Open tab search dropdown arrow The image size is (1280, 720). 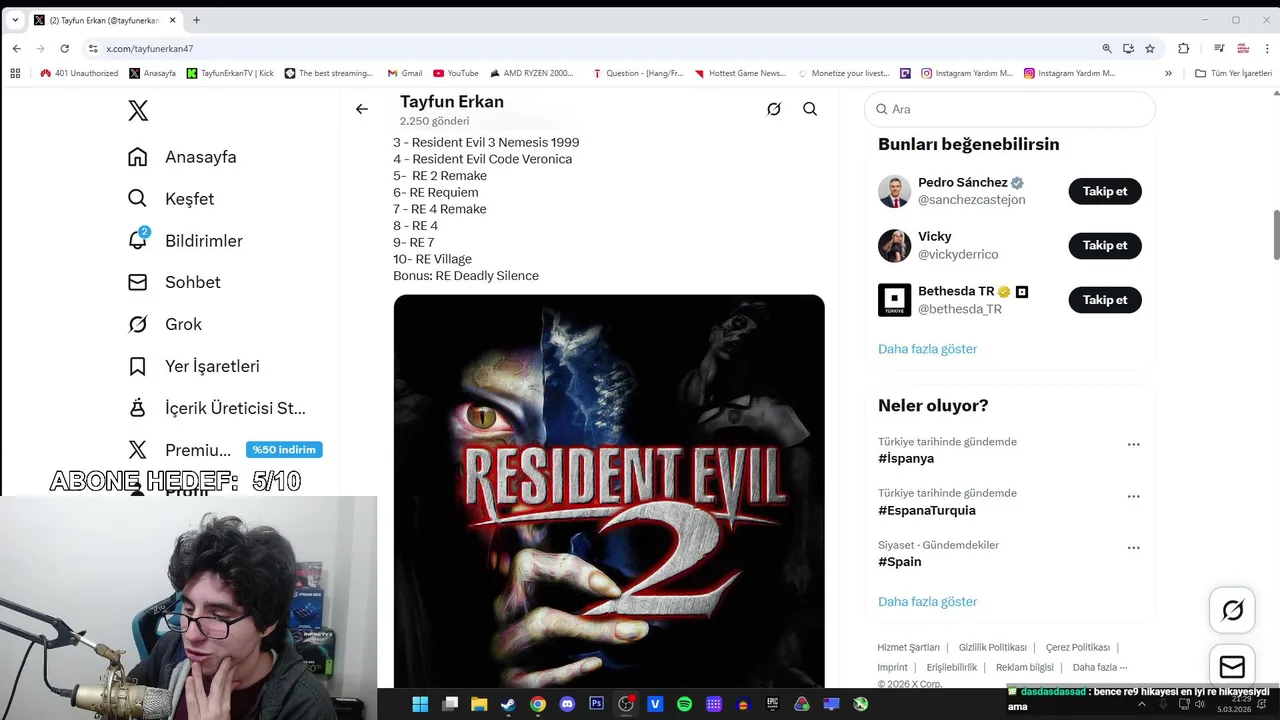coord(15,20)
